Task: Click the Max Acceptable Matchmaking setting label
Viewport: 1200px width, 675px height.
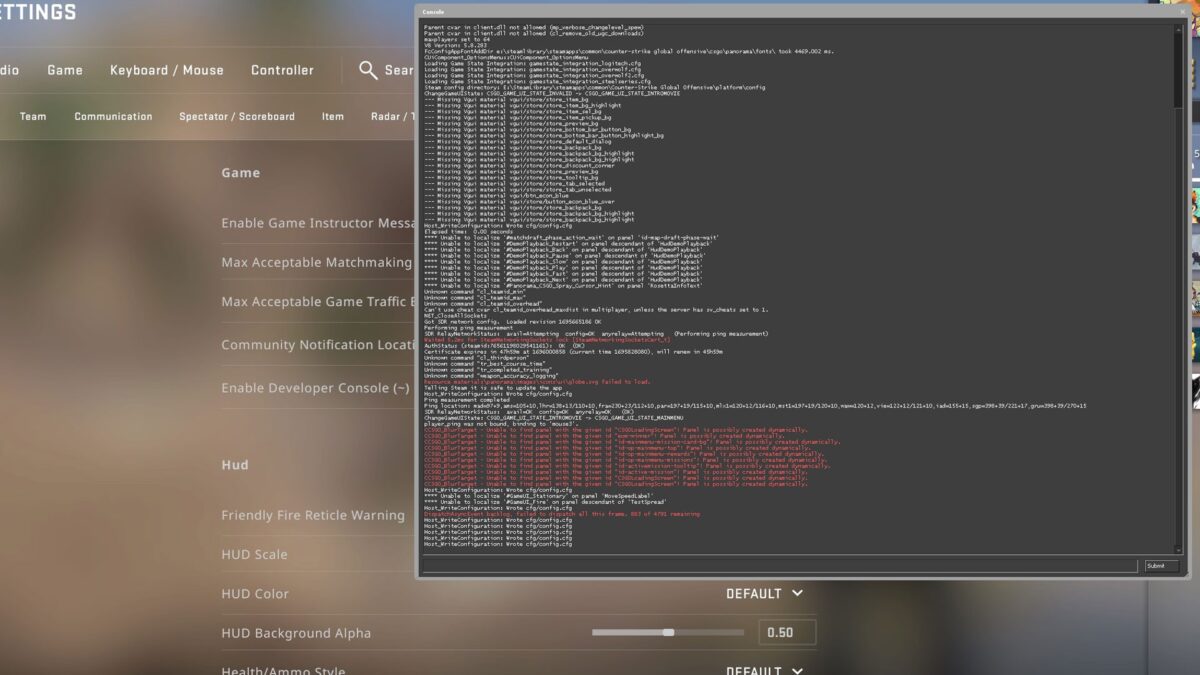Action: [316, 262]
